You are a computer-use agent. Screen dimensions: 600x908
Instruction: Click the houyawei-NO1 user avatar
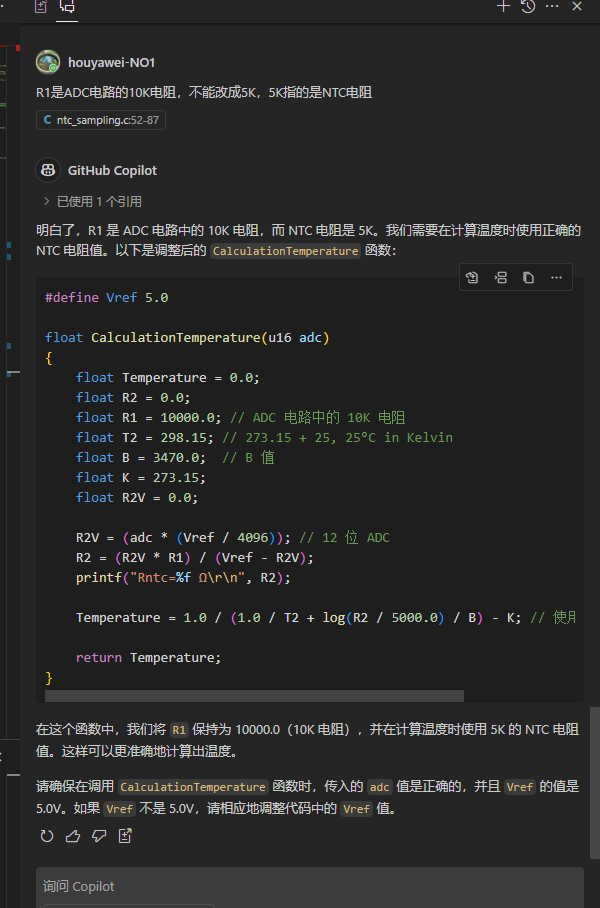pos(48,62)
